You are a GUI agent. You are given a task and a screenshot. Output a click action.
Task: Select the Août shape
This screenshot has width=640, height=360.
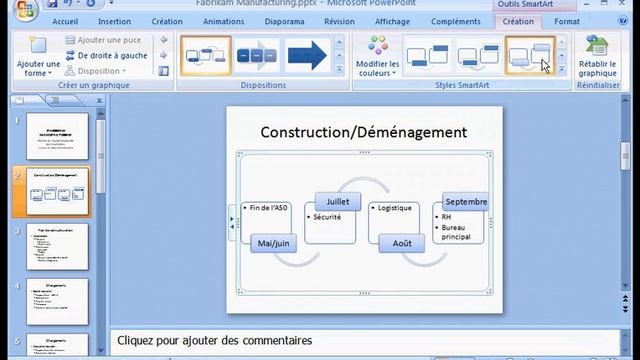click(402, 243)
